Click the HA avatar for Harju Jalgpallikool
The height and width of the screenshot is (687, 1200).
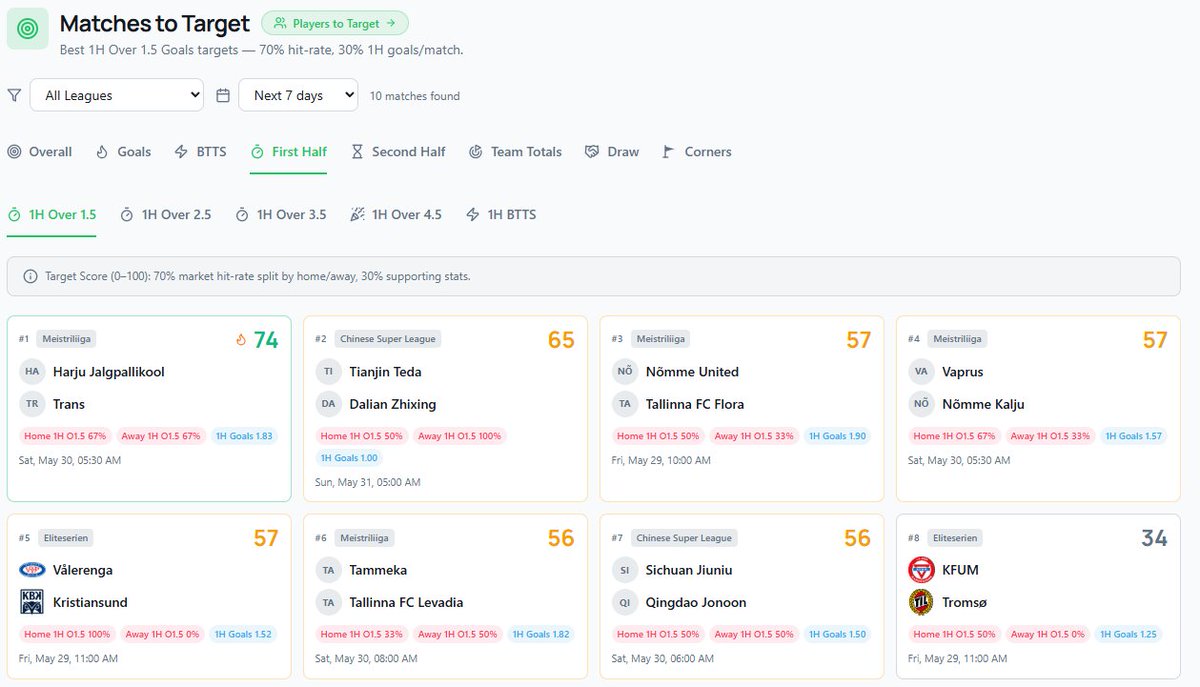tap(32, 371)
